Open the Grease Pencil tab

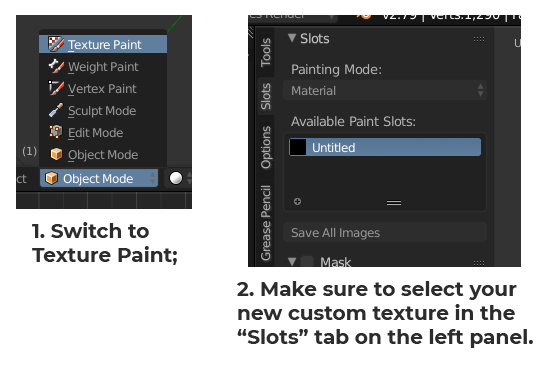click(266, 223)
